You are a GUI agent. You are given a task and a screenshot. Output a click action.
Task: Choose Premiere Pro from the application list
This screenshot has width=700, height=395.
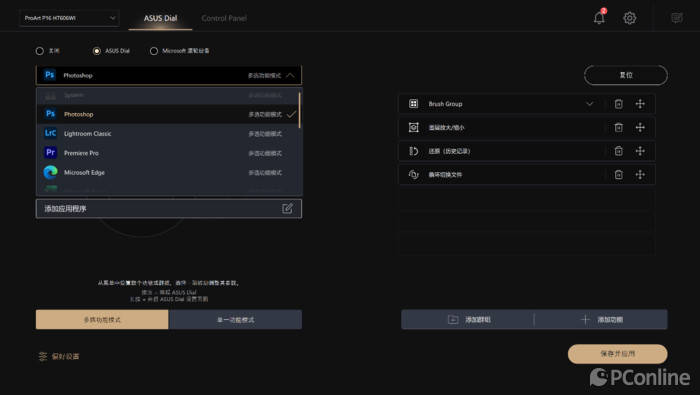point(167,153)
